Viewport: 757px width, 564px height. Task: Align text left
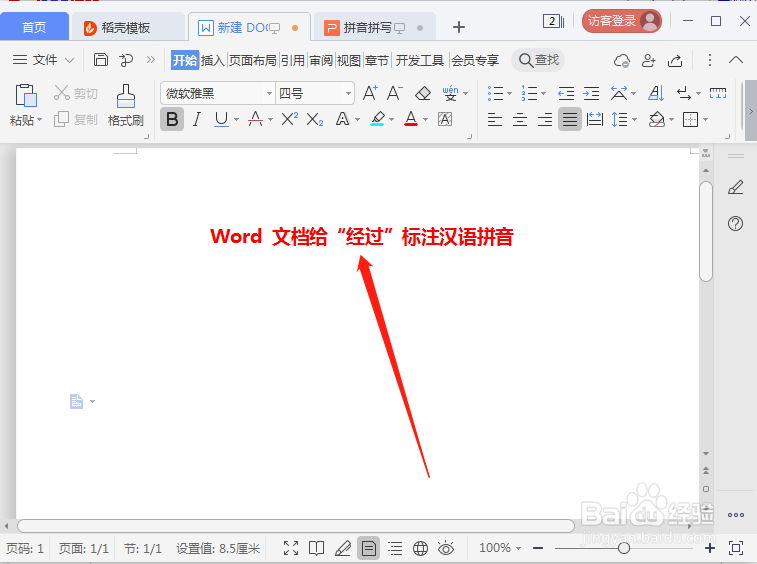[495, 119]
